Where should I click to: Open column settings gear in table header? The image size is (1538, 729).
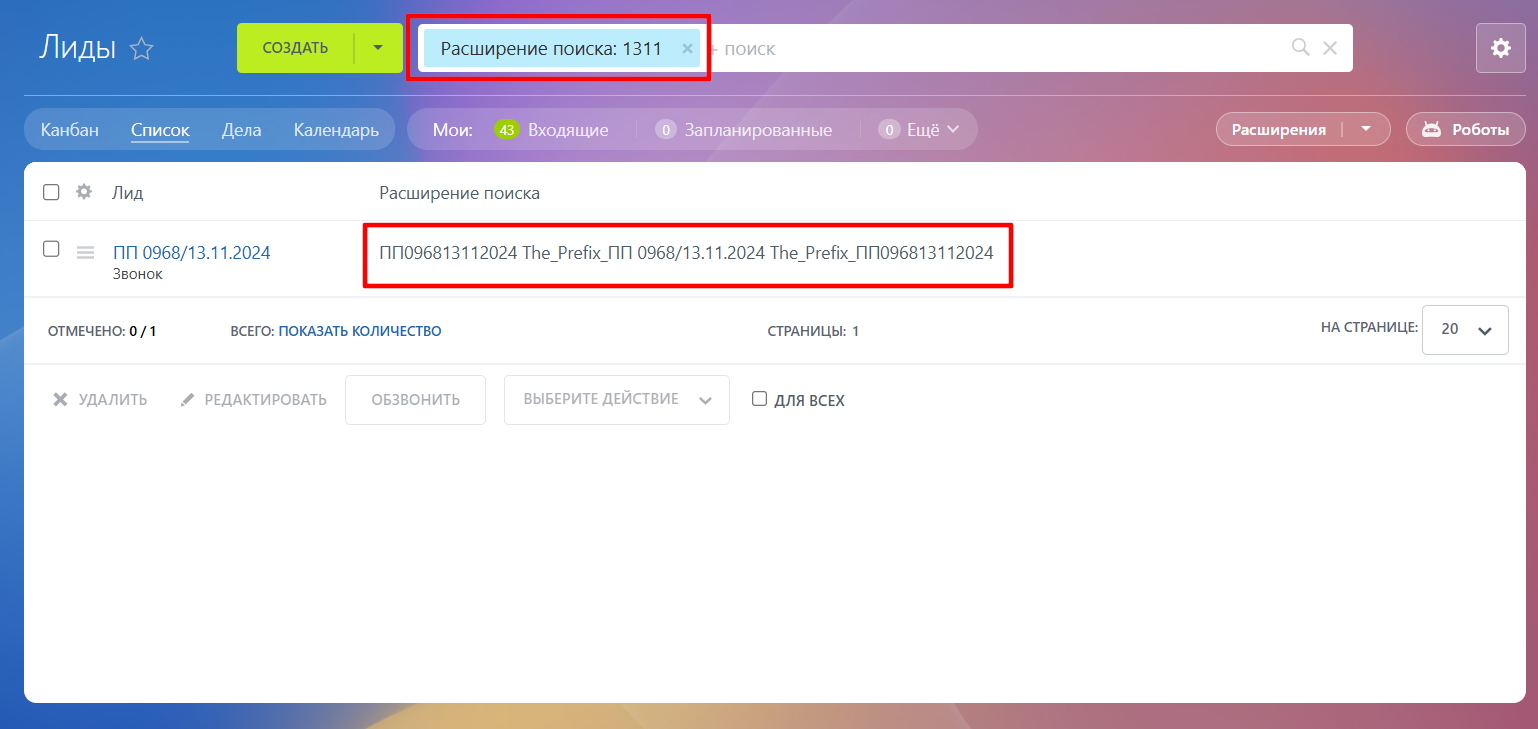84,192
